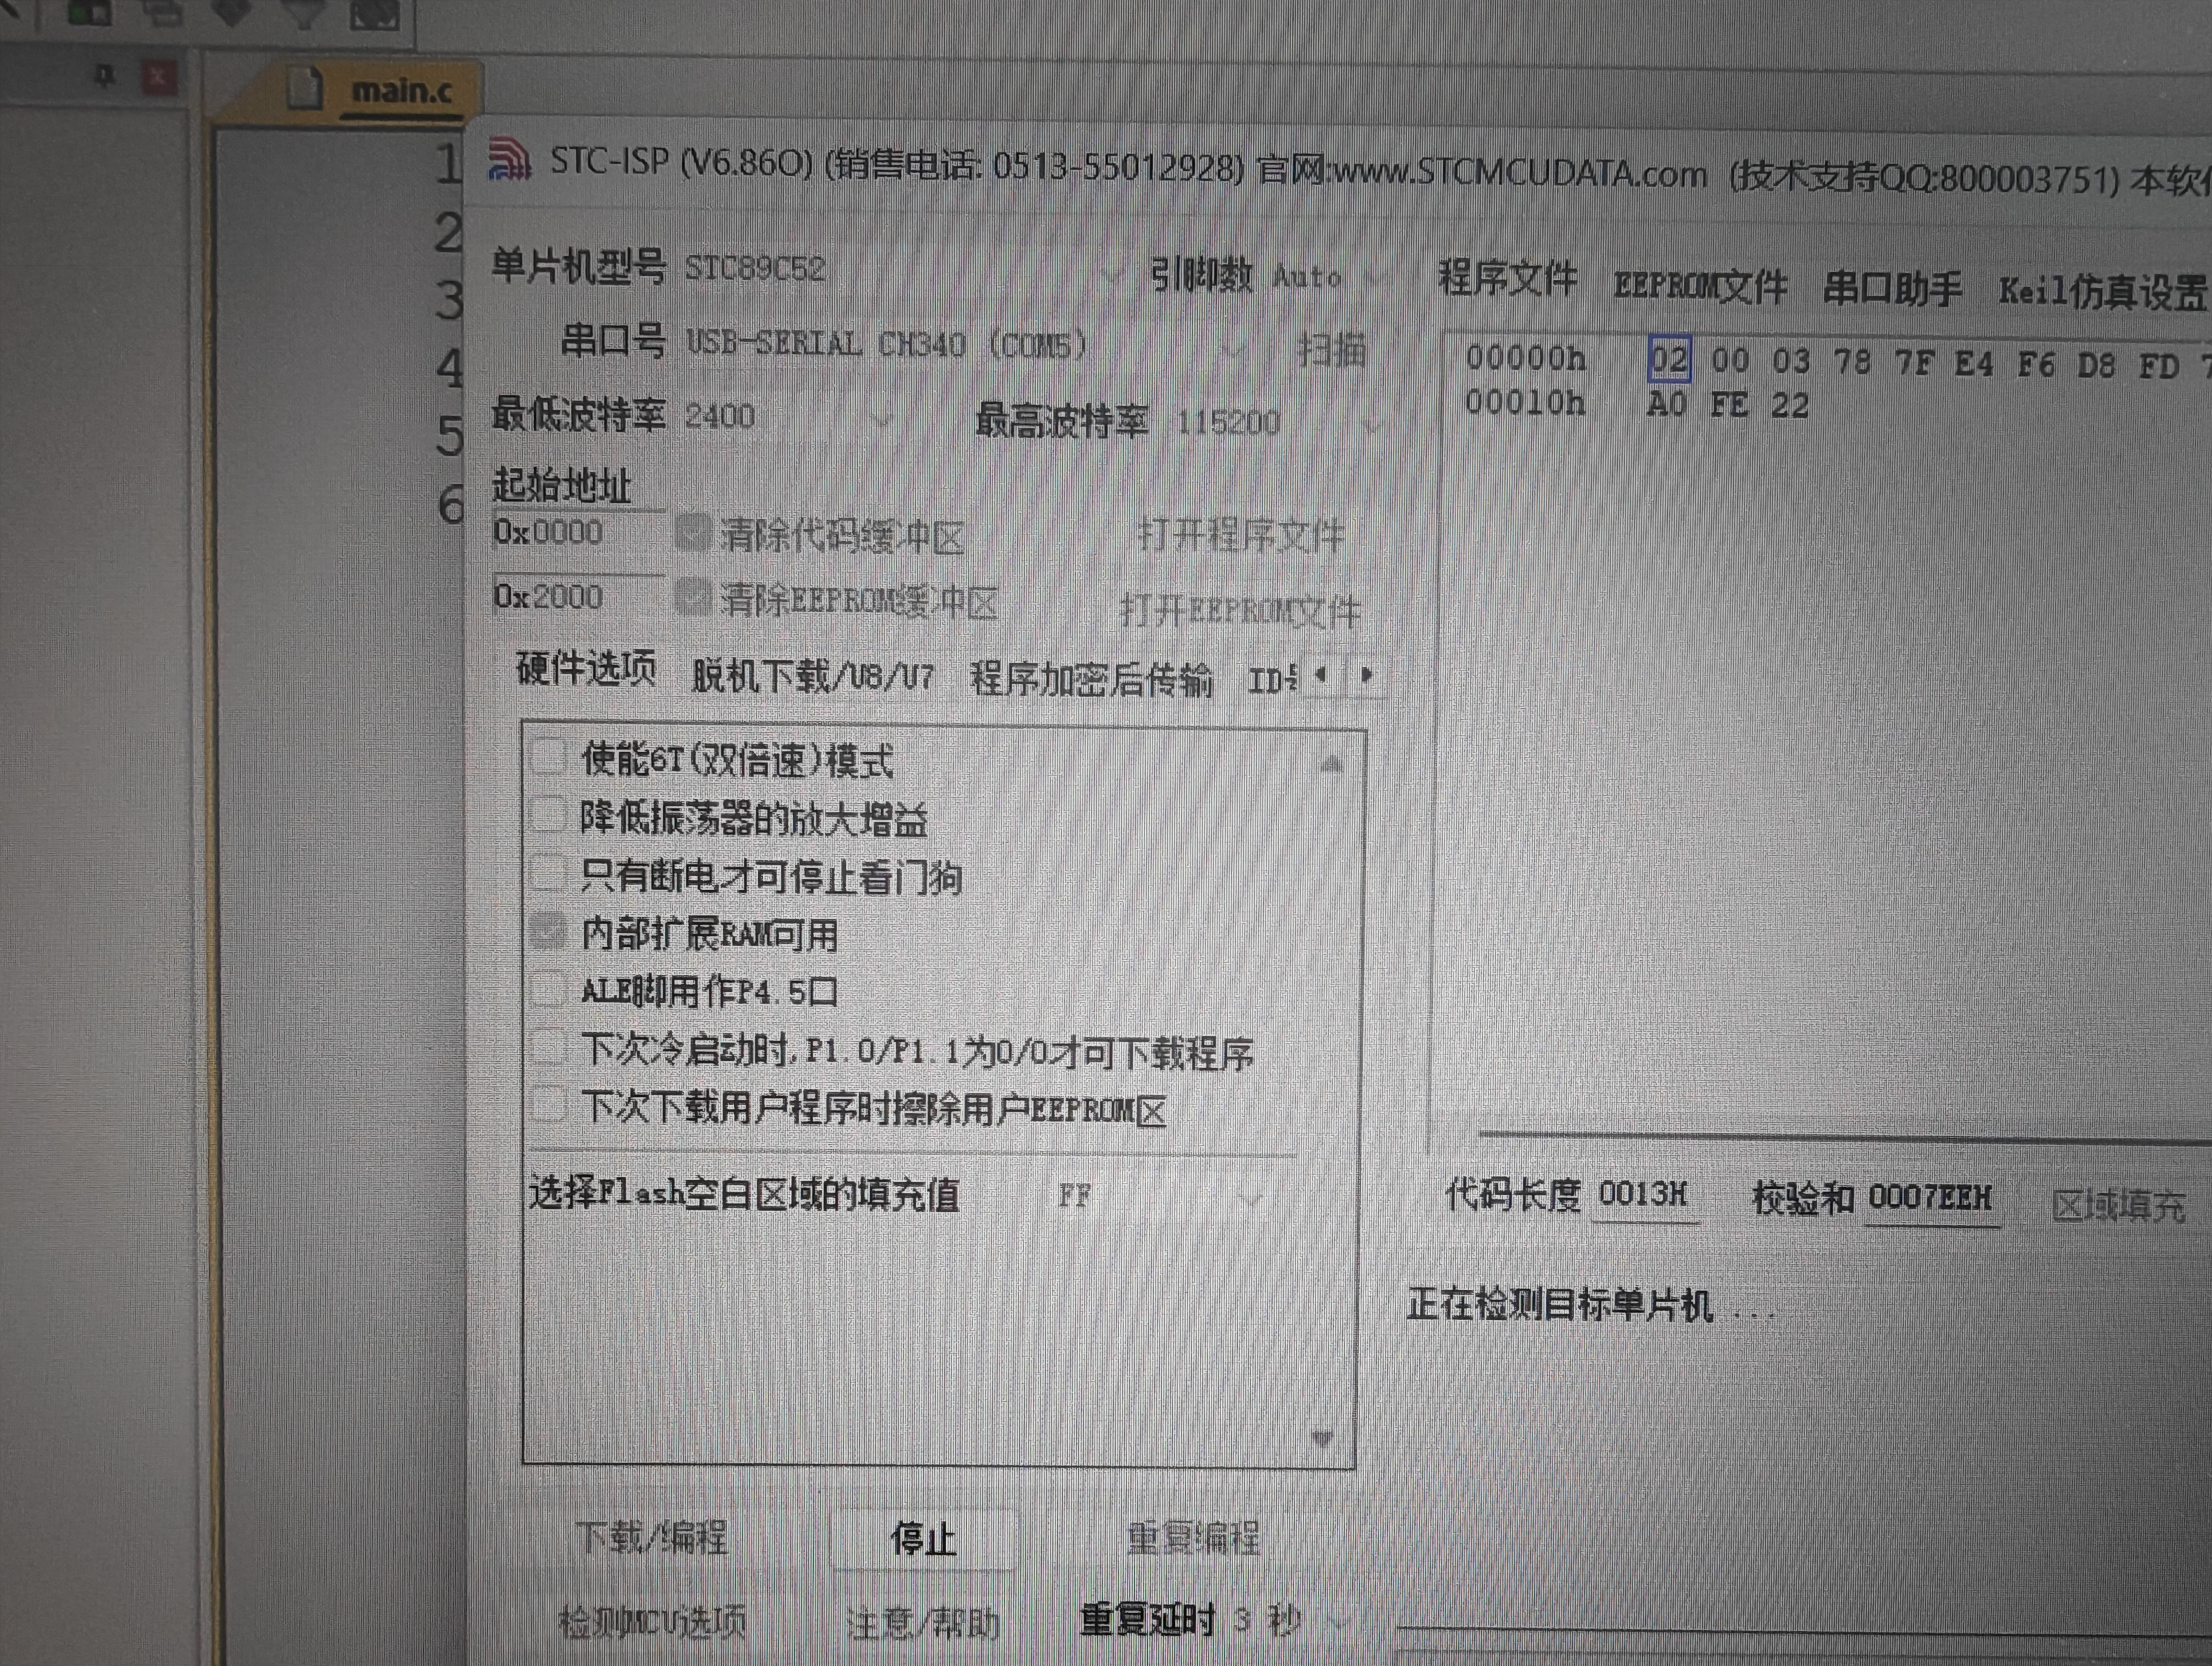Screen dimensions: 2212x1666
Task: Click the 打开程序文件 button
Action: tap(1240, 536)
